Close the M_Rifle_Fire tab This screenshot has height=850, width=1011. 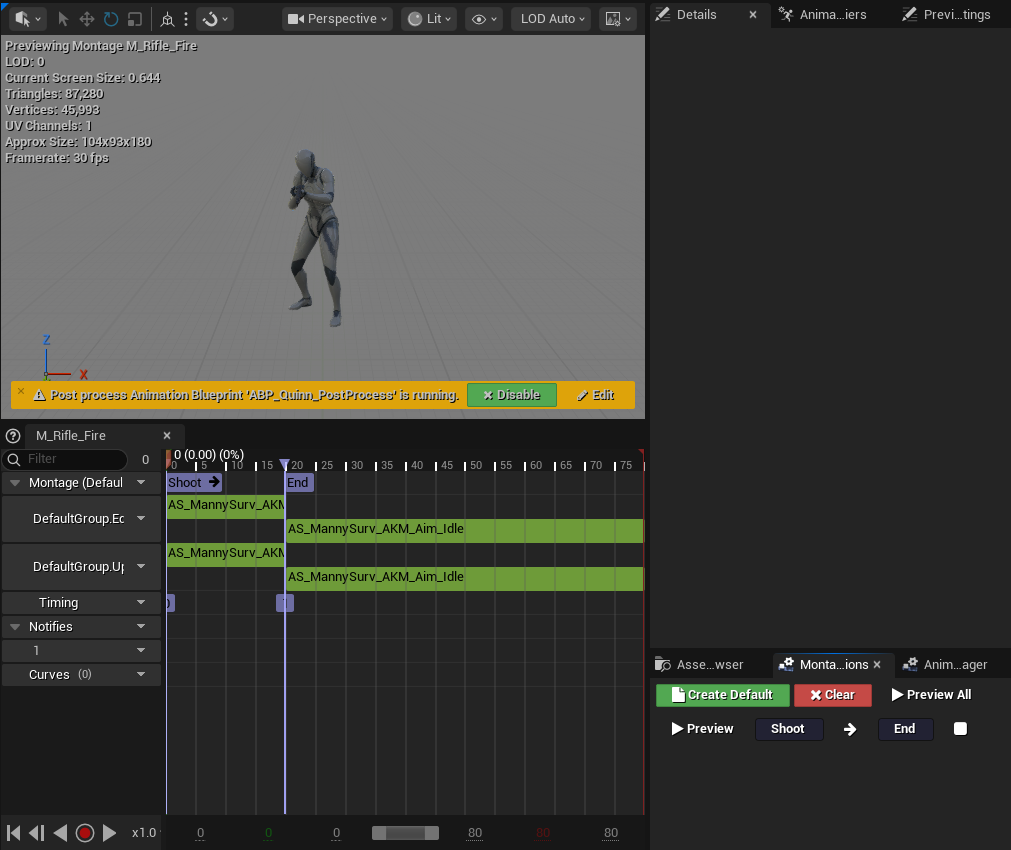(x=167, y=435)
